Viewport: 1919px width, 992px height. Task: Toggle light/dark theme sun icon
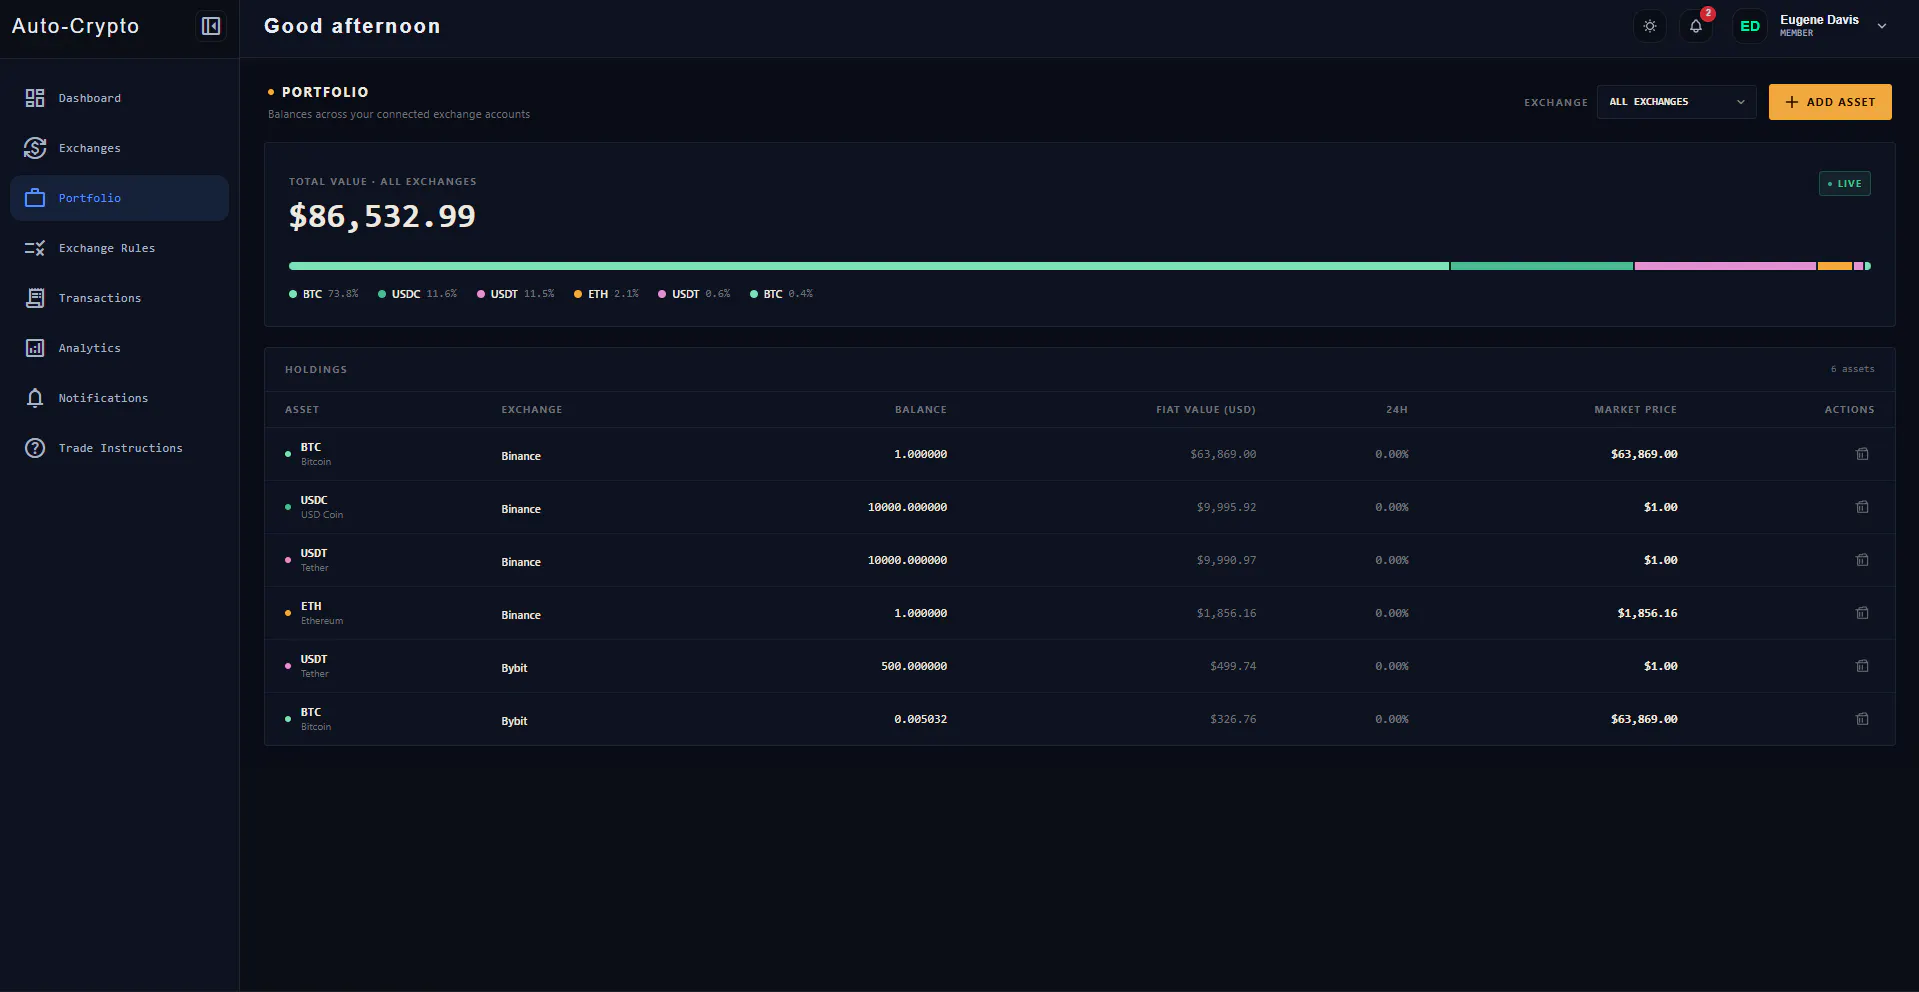[1650, 26]
